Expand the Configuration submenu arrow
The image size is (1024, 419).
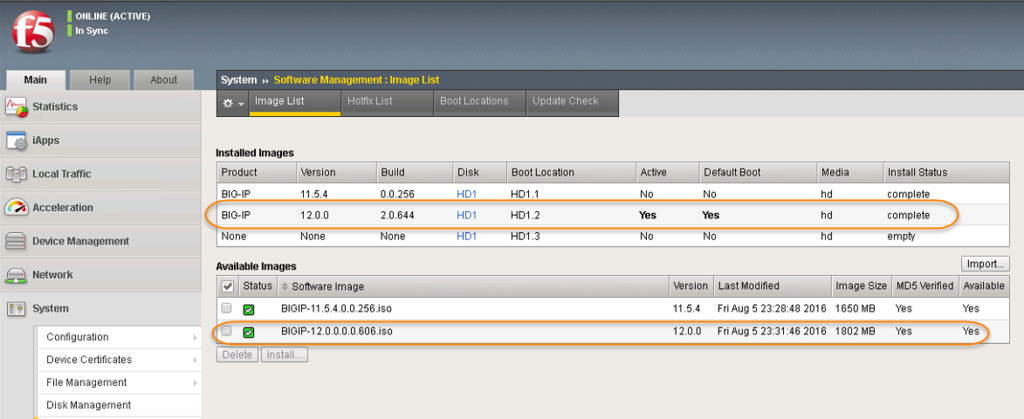195,337
